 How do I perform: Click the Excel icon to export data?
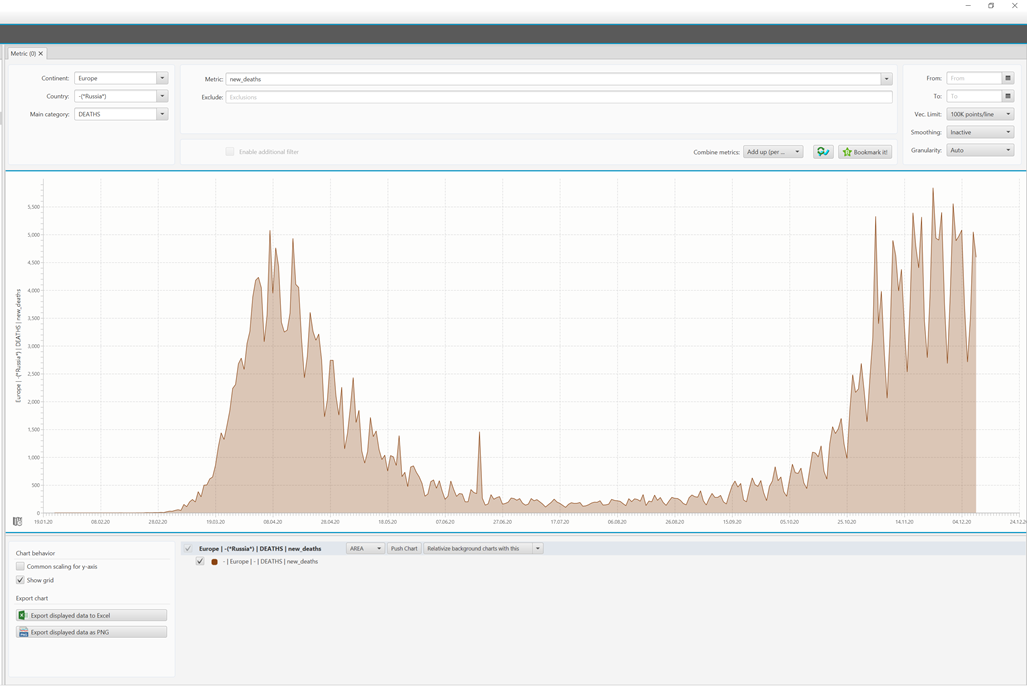(x=23, y=616)
